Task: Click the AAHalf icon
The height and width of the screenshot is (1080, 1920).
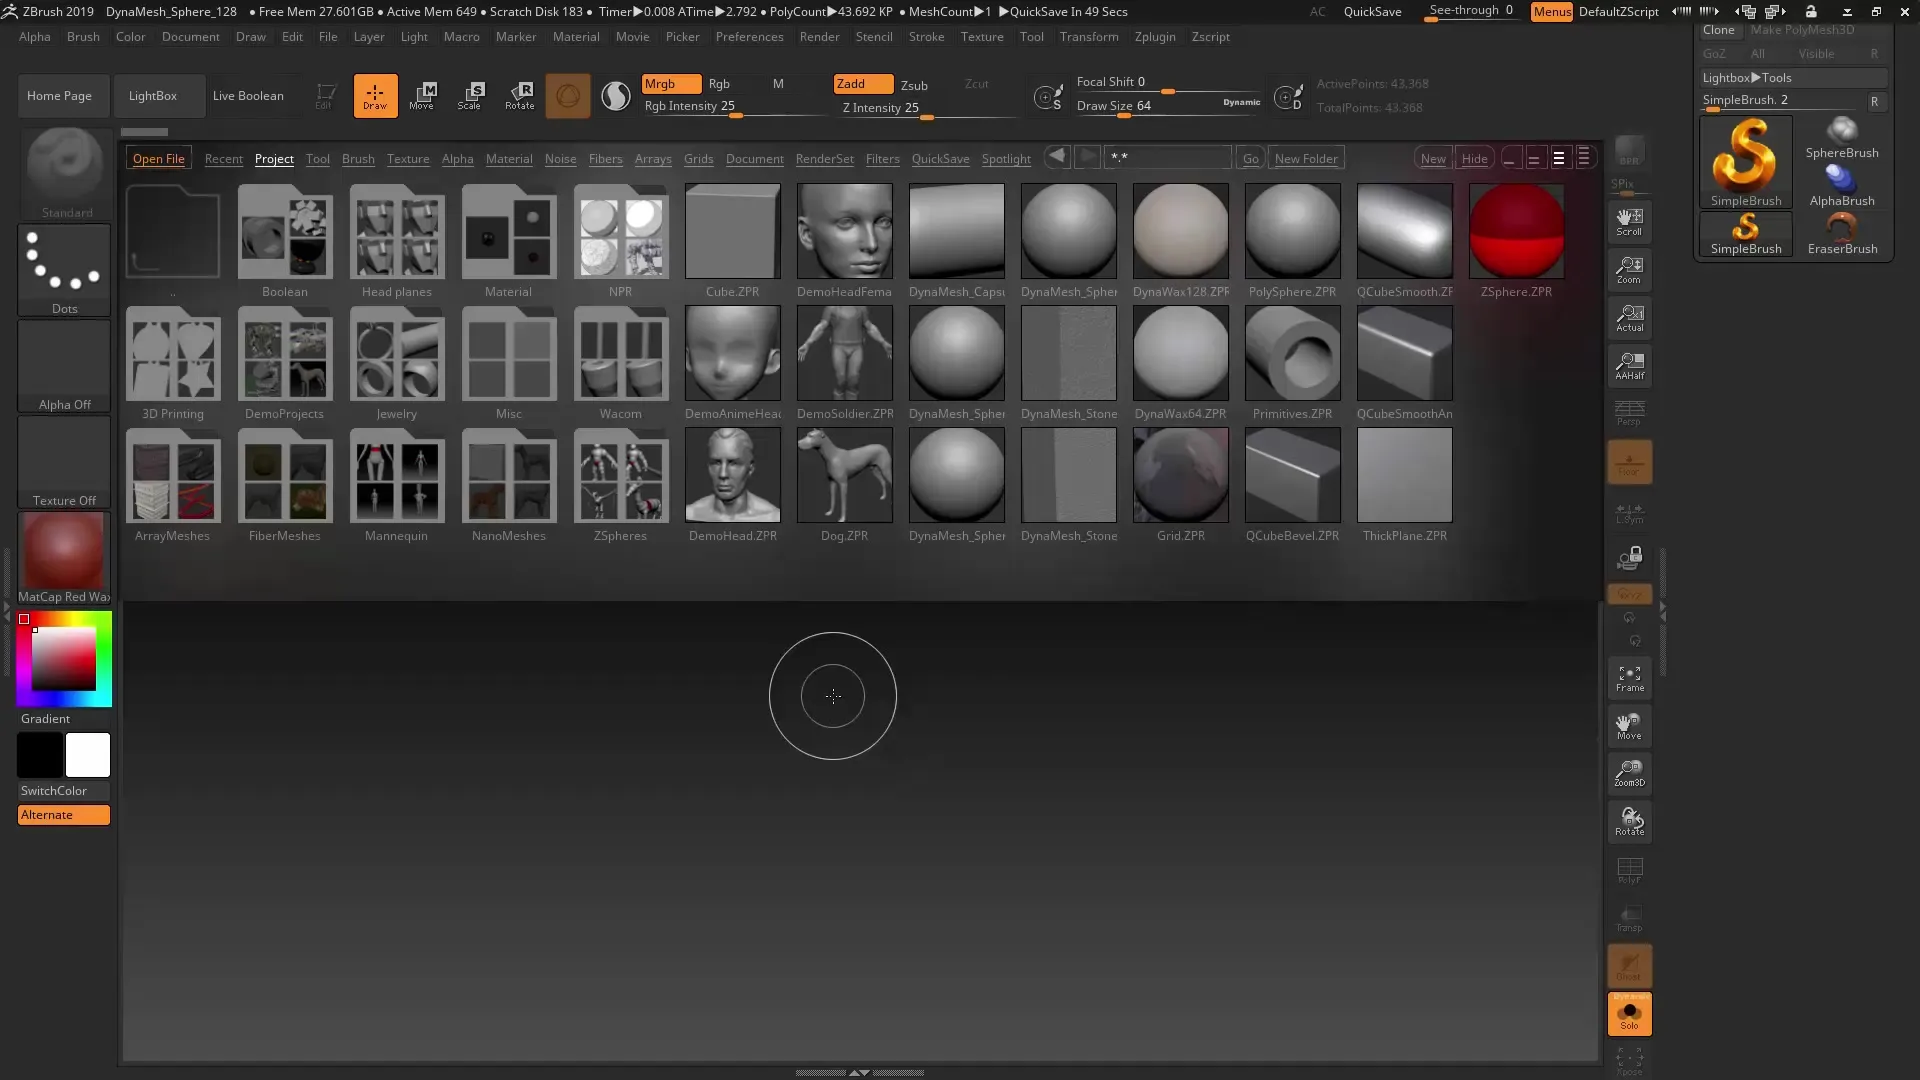Action: point(1629,366)
